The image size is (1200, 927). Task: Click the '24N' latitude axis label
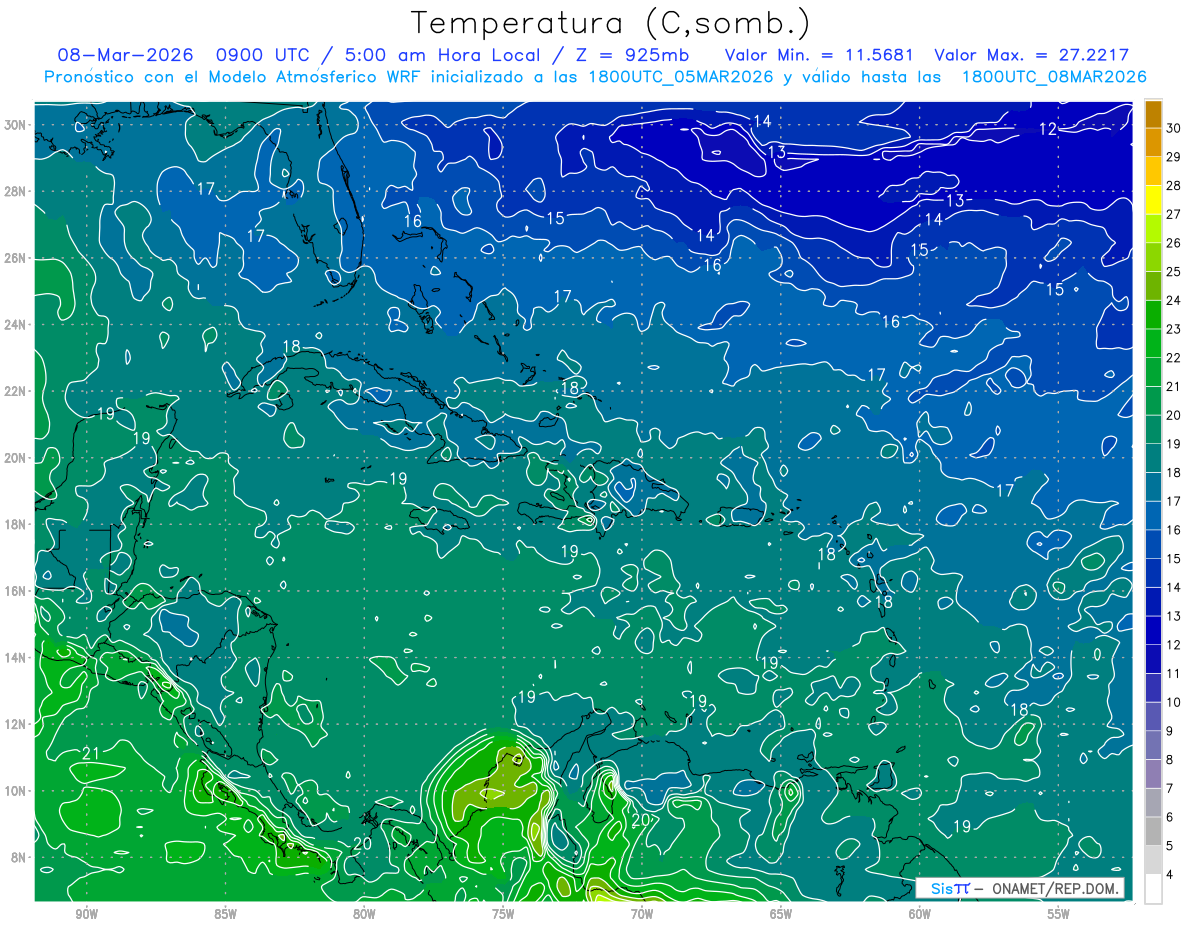pos(15,325)
